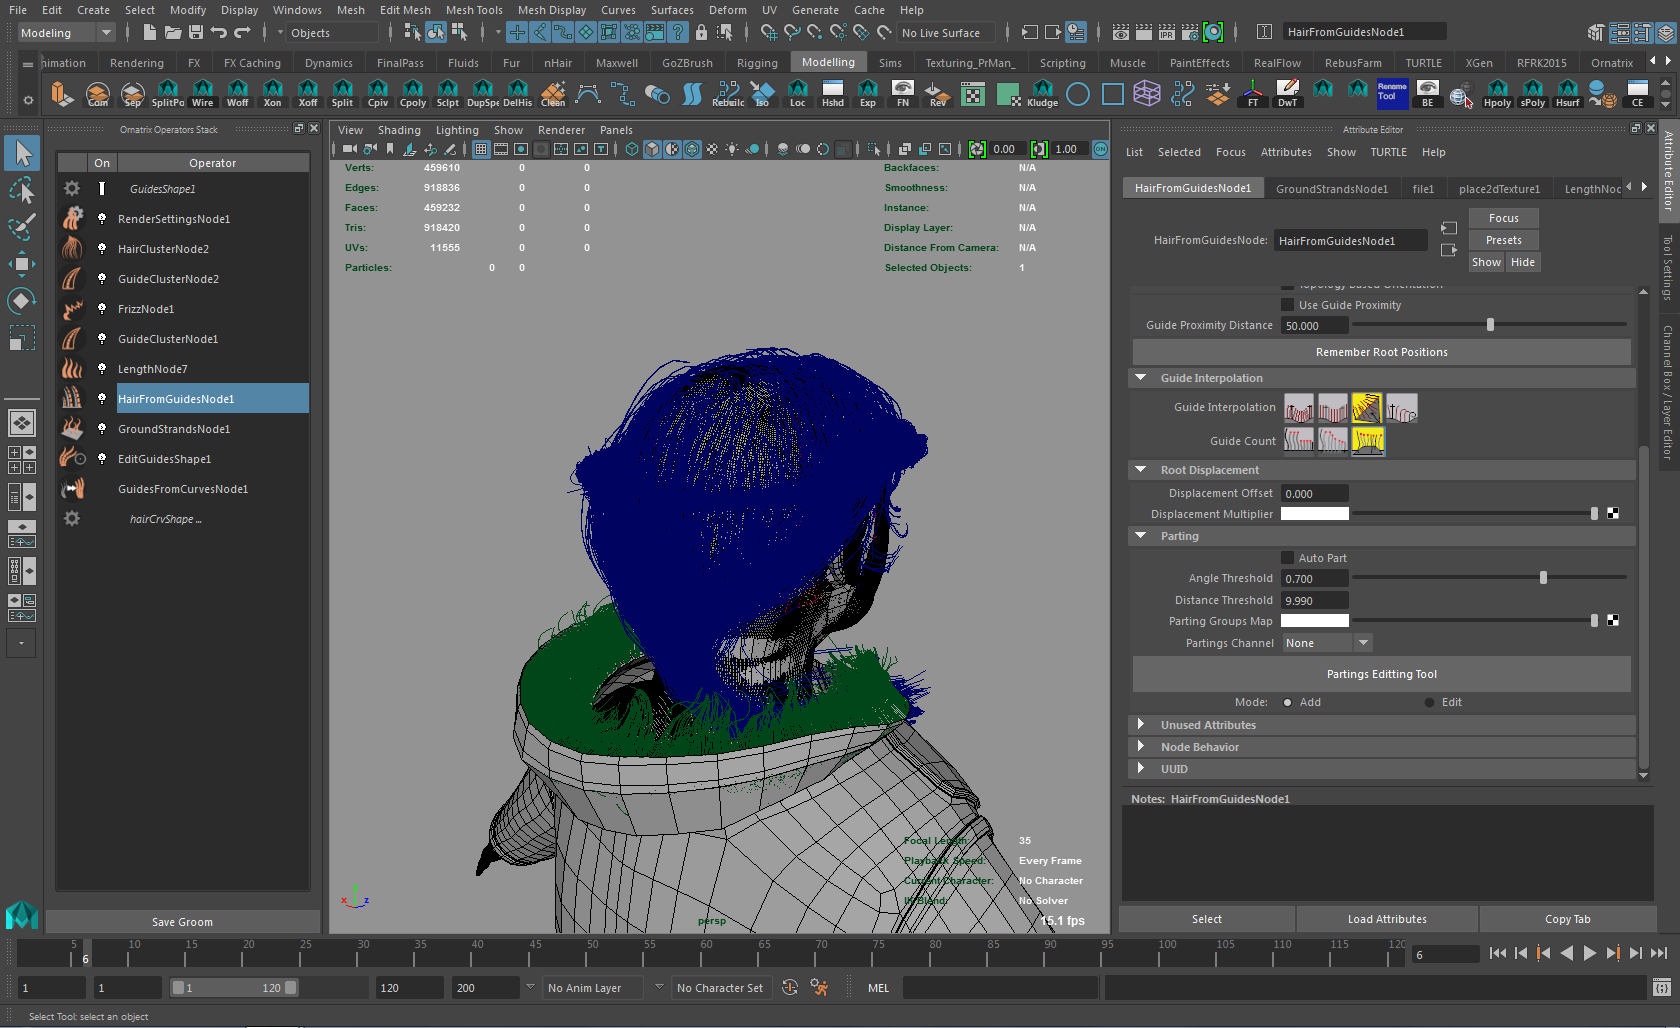This screenshot has height=1028, width=1680.
Task: Open the Partings Channel dropdown
Action: coord(1327,643)
